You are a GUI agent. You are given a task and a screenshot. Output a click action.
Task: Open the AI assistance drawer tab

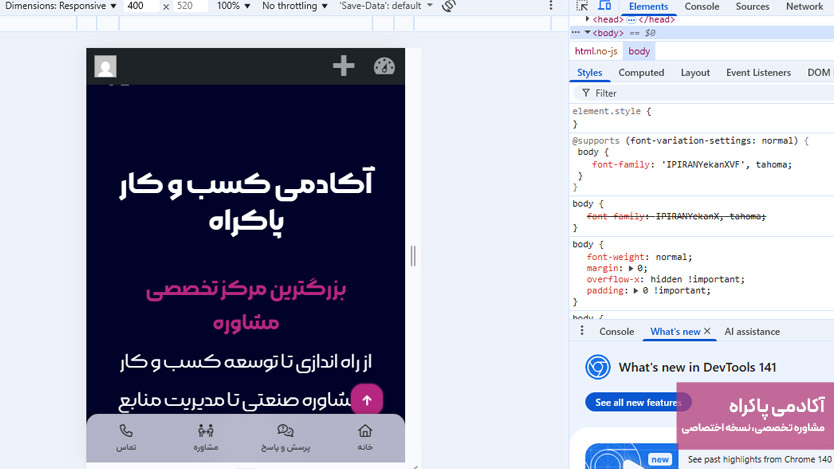(x=752, y=331)
